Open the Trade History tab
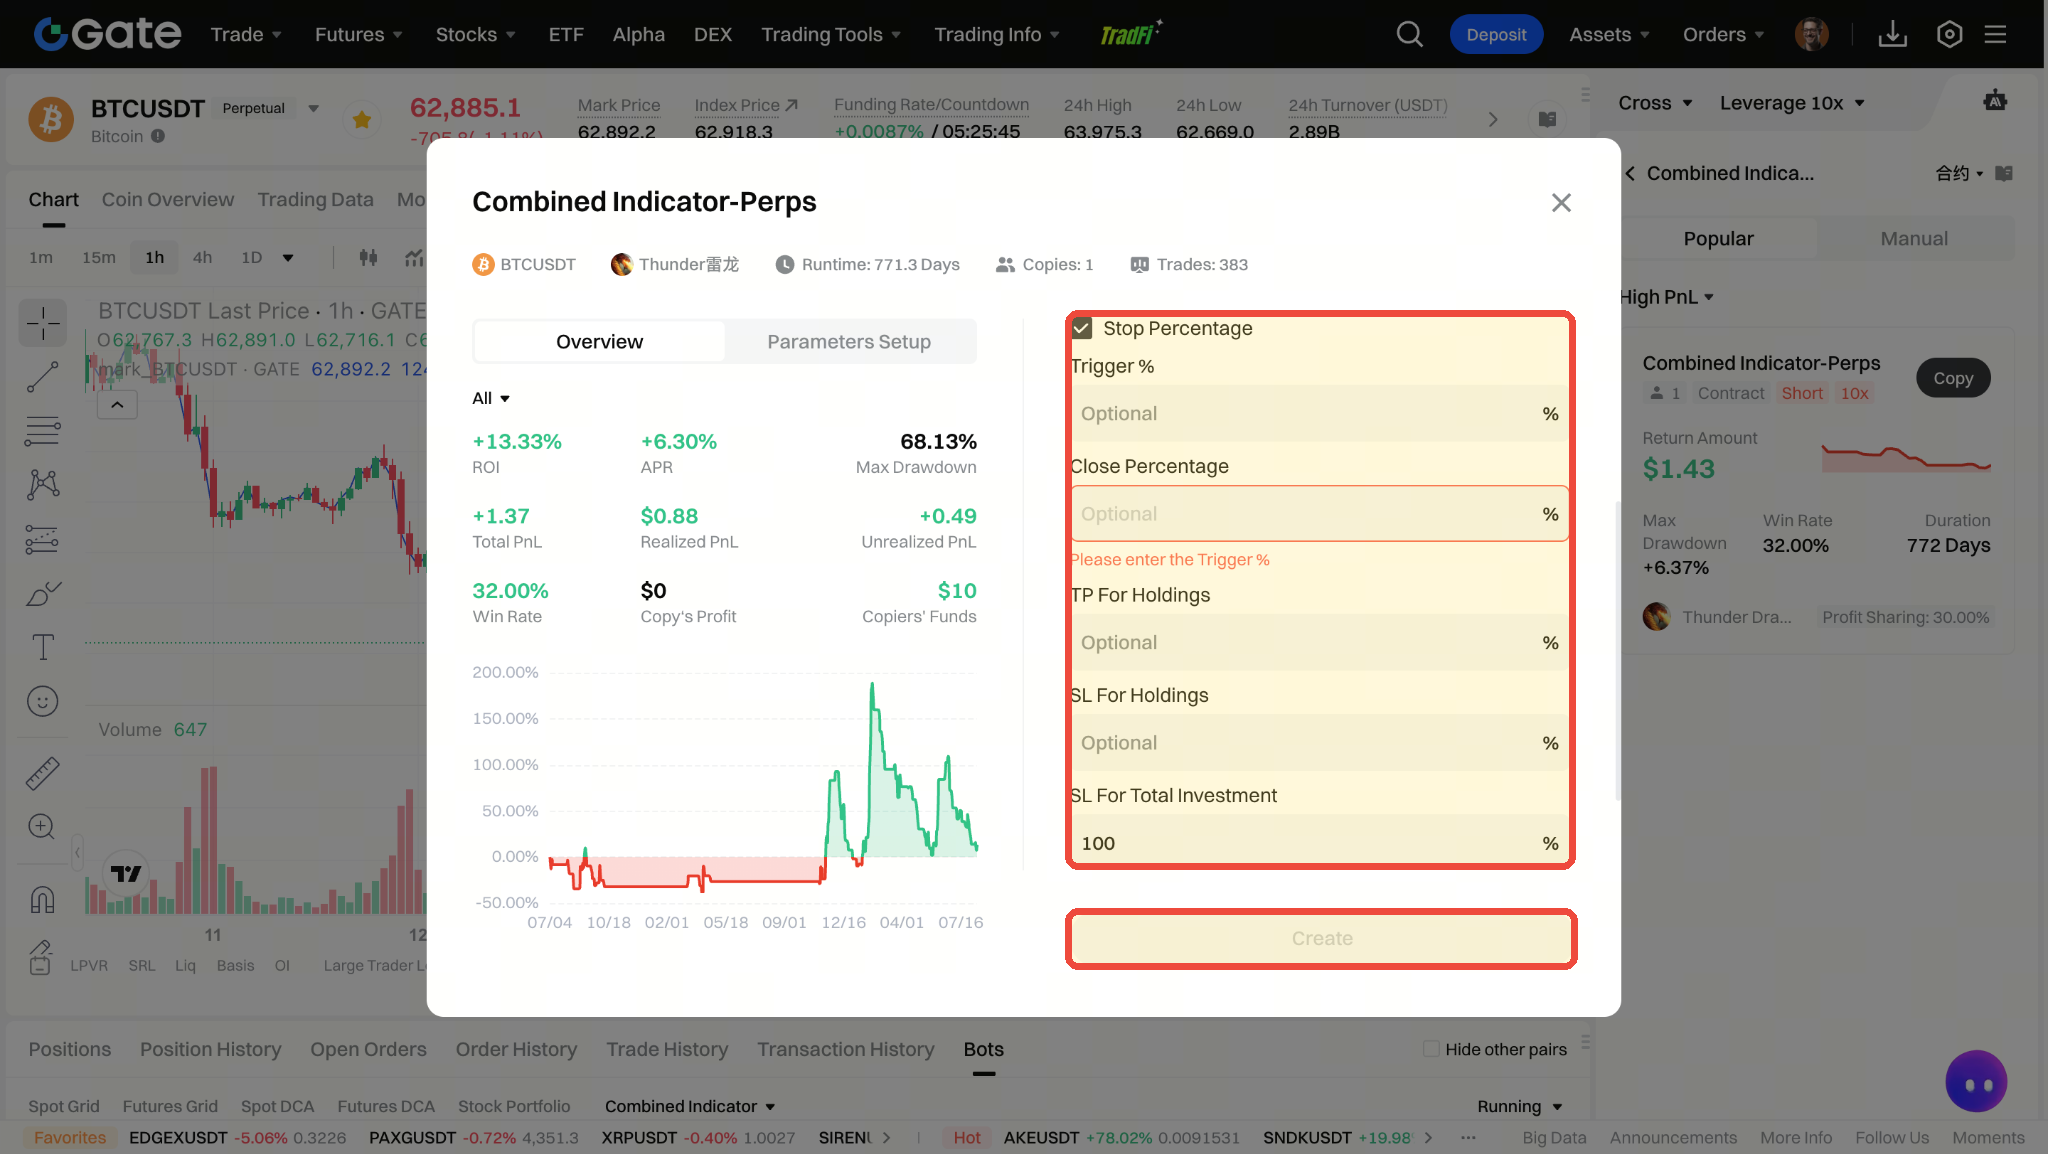Image resolution: width=2048 pixels, height=1154 pixels. tap(667, 1049)
